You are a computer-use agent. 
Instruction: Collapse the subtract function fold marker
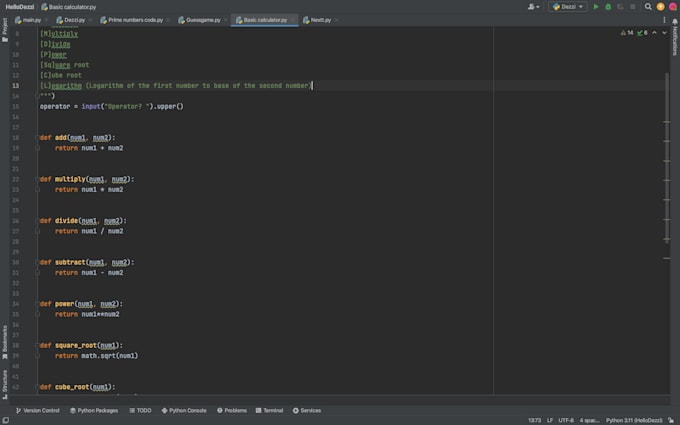37,262
